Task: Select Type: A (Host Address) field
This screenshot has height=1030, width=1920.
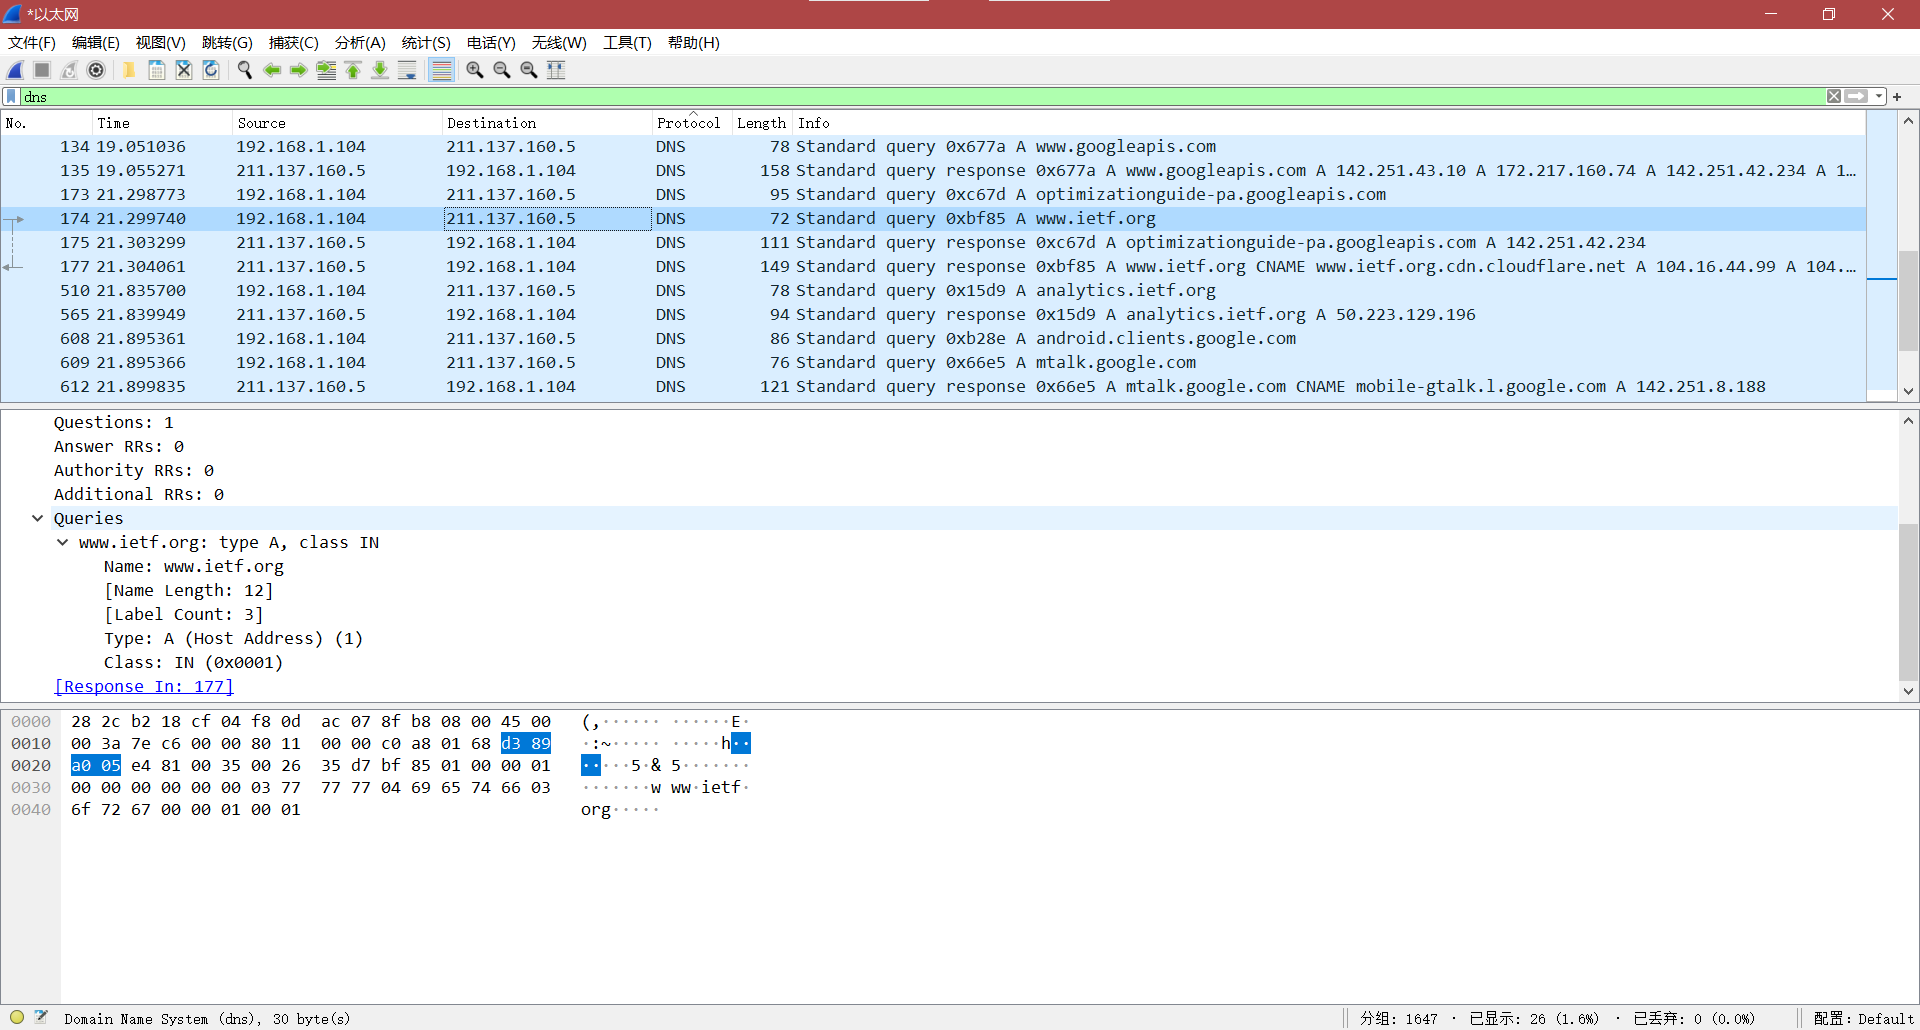Action: coord(233,638)
